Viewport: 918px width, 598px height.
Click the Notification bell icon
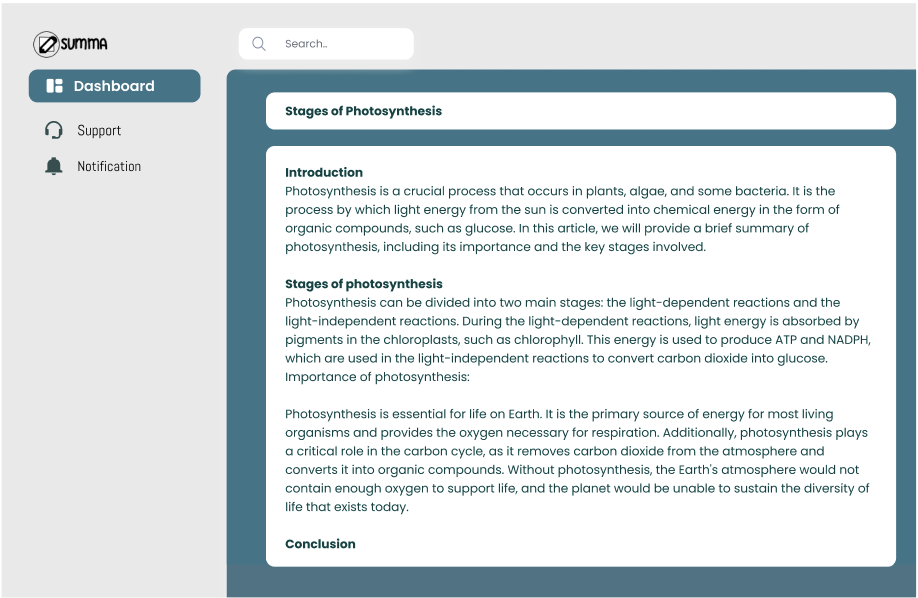pyautogui.click(x=54, y=166)
